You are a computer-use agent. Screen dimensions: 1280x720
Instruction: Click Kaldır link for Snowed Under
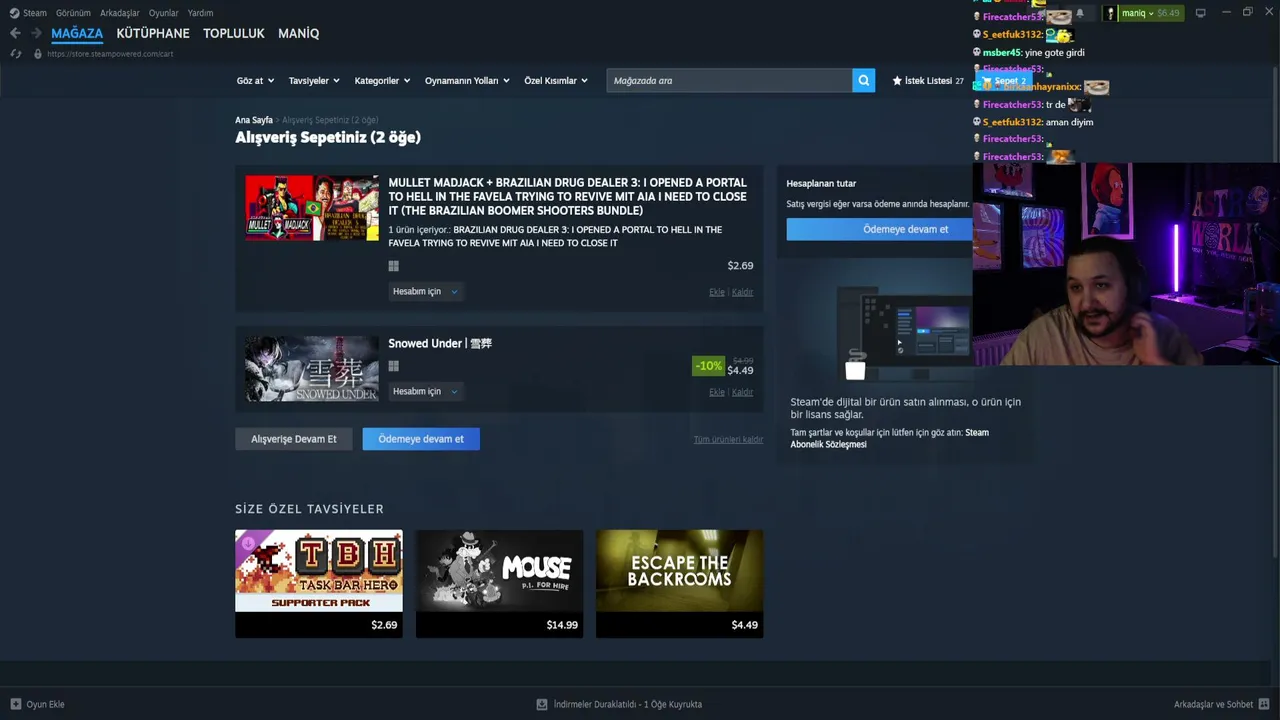pyautogui.click(x=743, y=392)
